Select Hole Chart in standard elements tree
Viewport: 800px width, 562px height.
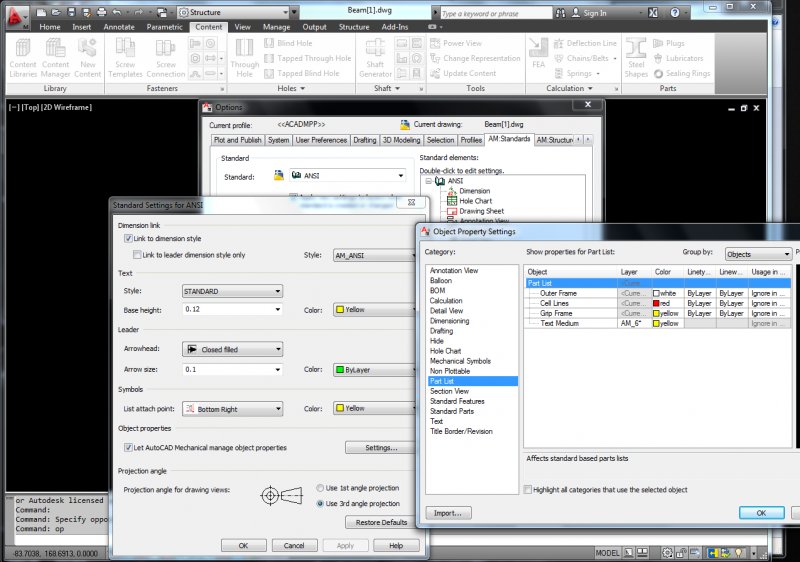tap(475, 201)
